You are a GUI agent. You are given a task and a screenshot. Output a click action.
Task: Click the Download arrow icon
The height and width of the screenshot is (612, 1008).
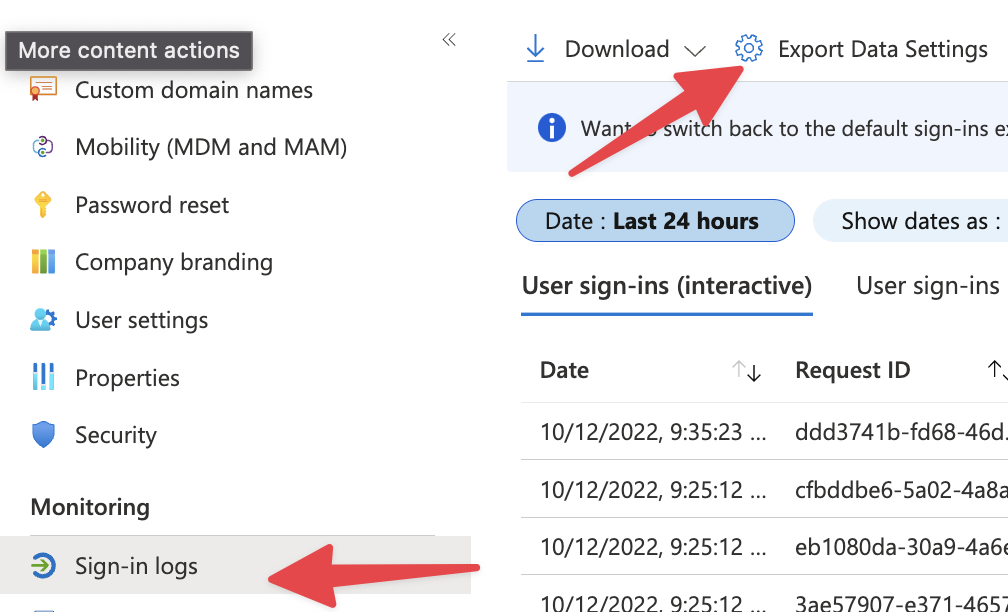(536, 47)
